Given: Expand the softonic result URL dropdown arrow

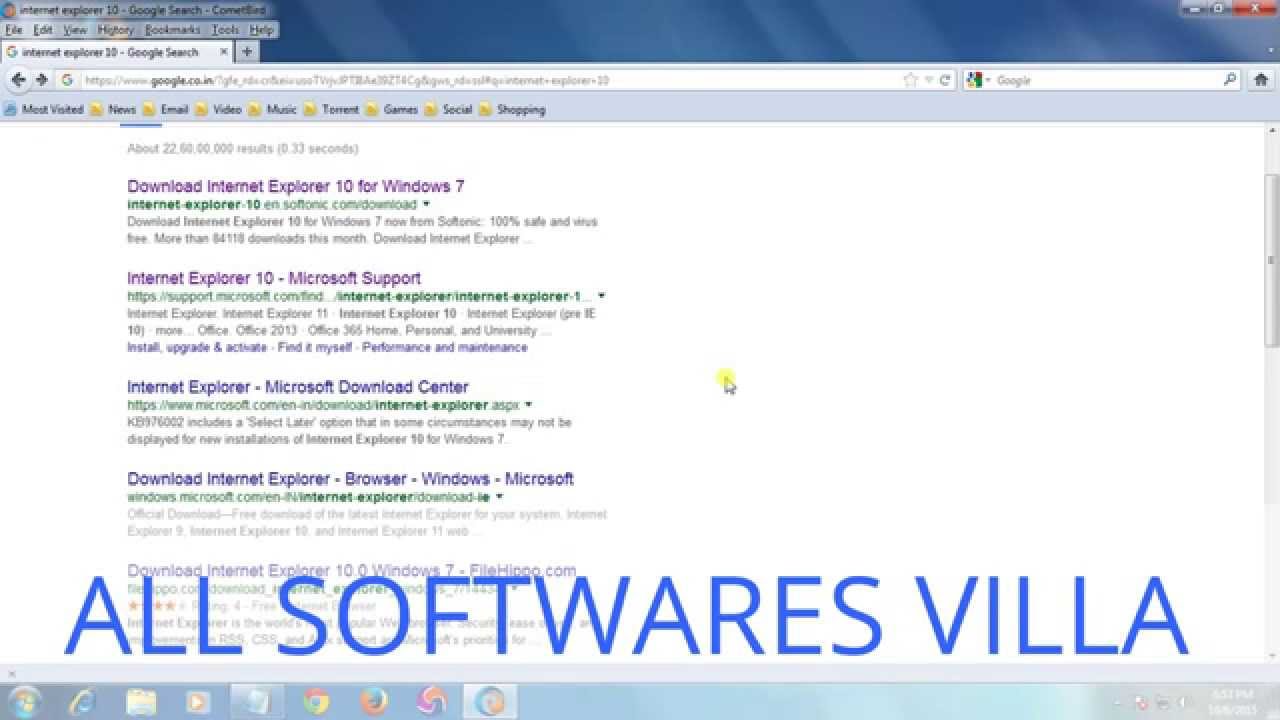Looking at the screenshot, I should (426, 204).
